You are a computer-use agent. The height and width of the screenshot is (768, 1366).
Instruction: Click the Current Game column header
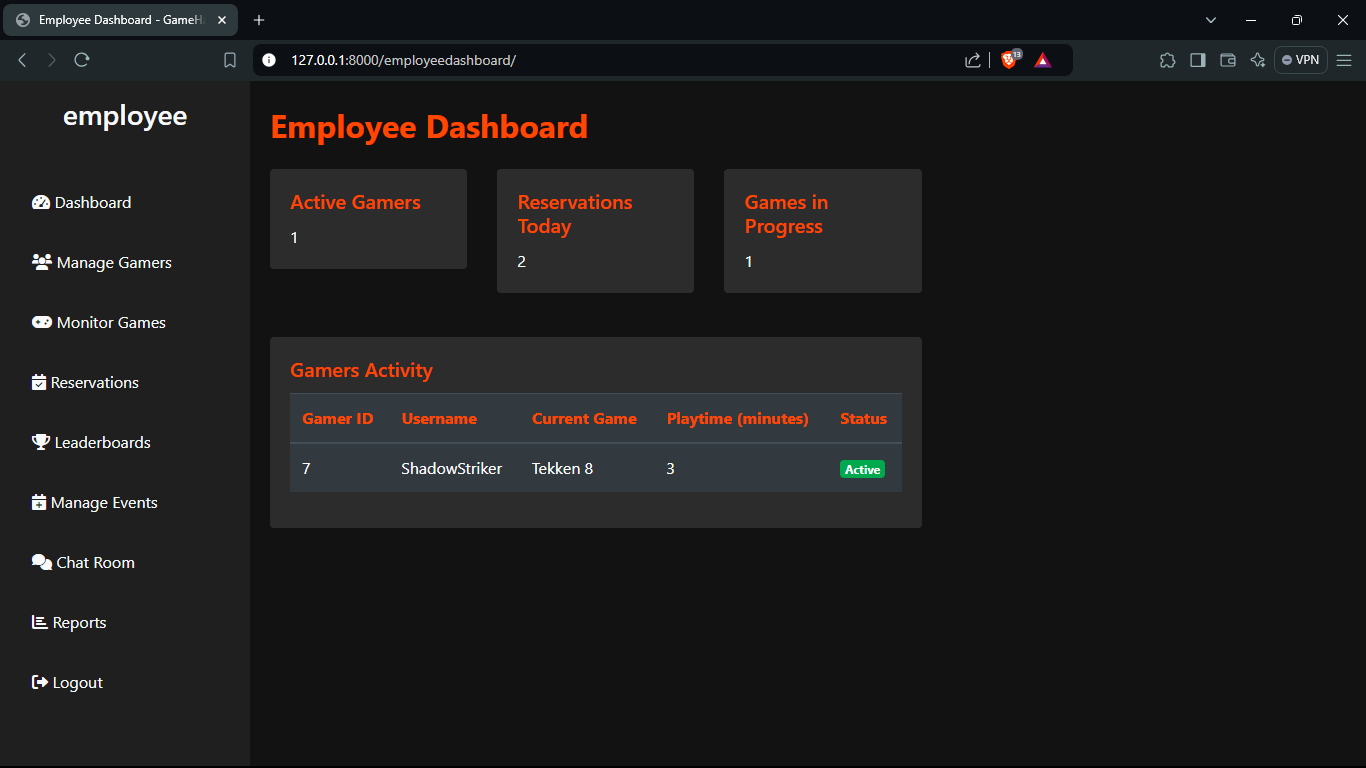click(x=584, y=419)
